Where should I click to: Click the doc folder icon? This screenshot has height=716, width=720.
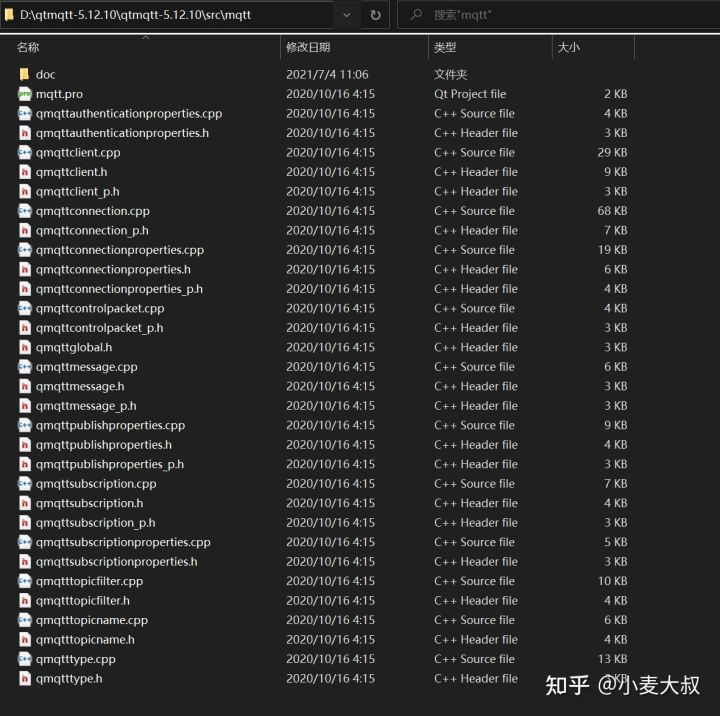tap(24, 74)
